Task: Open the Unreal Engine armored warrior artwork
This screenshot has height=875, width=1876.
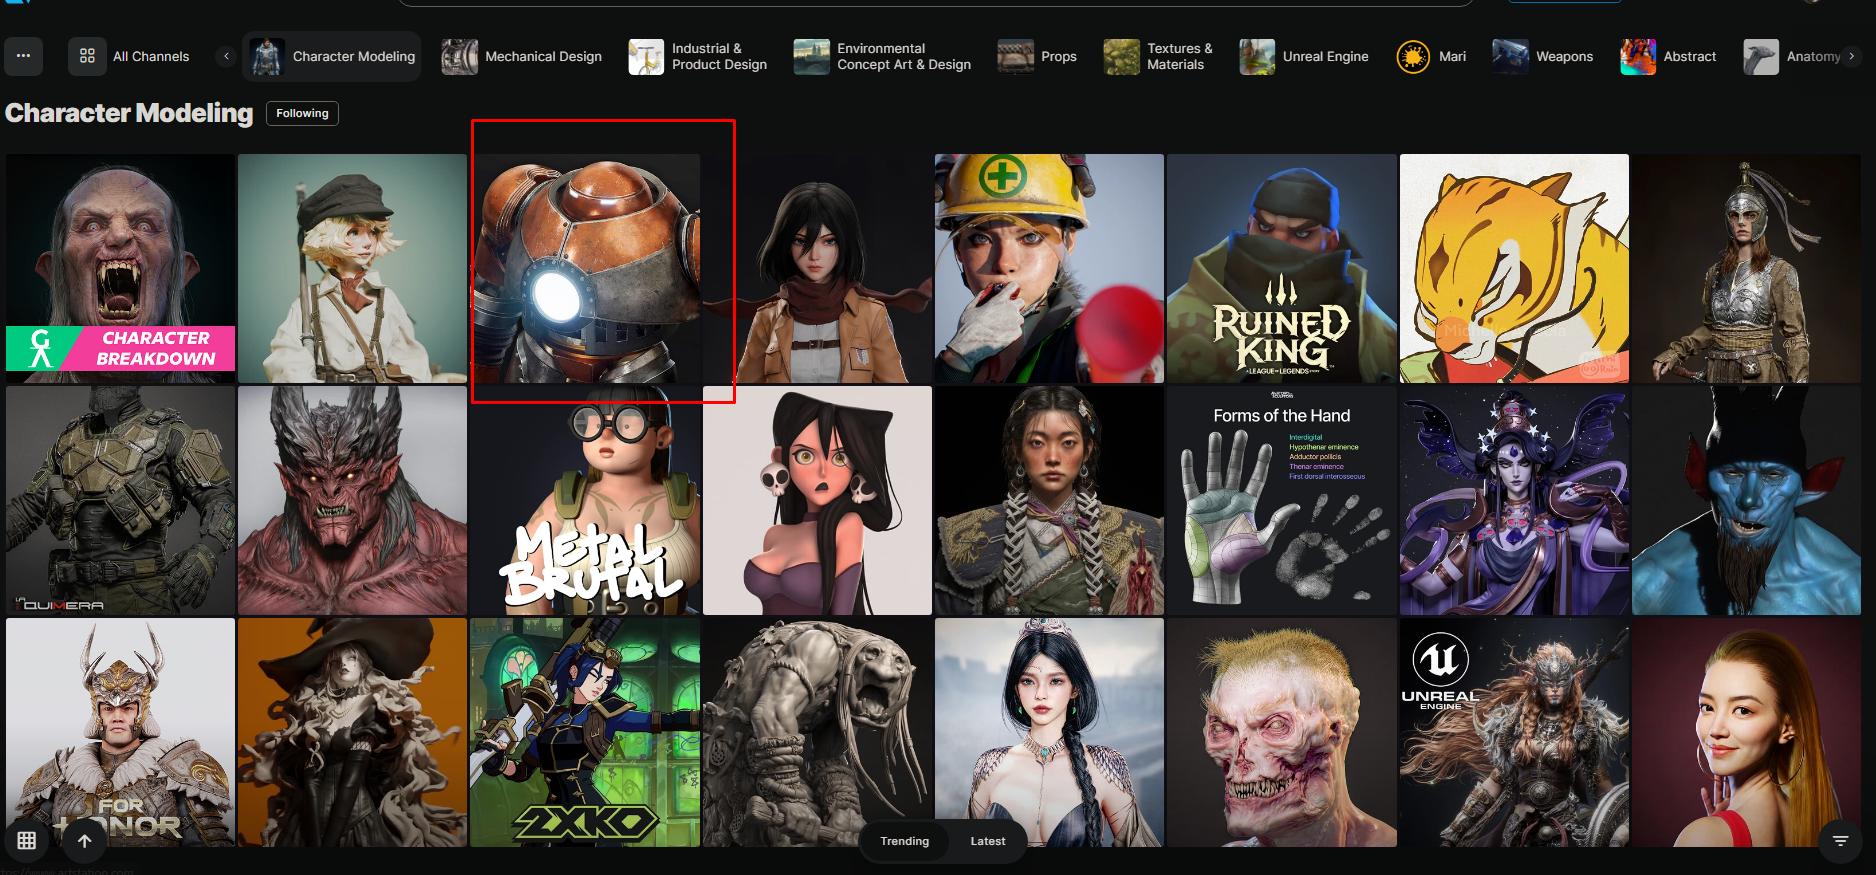Action: (1514, 732)
